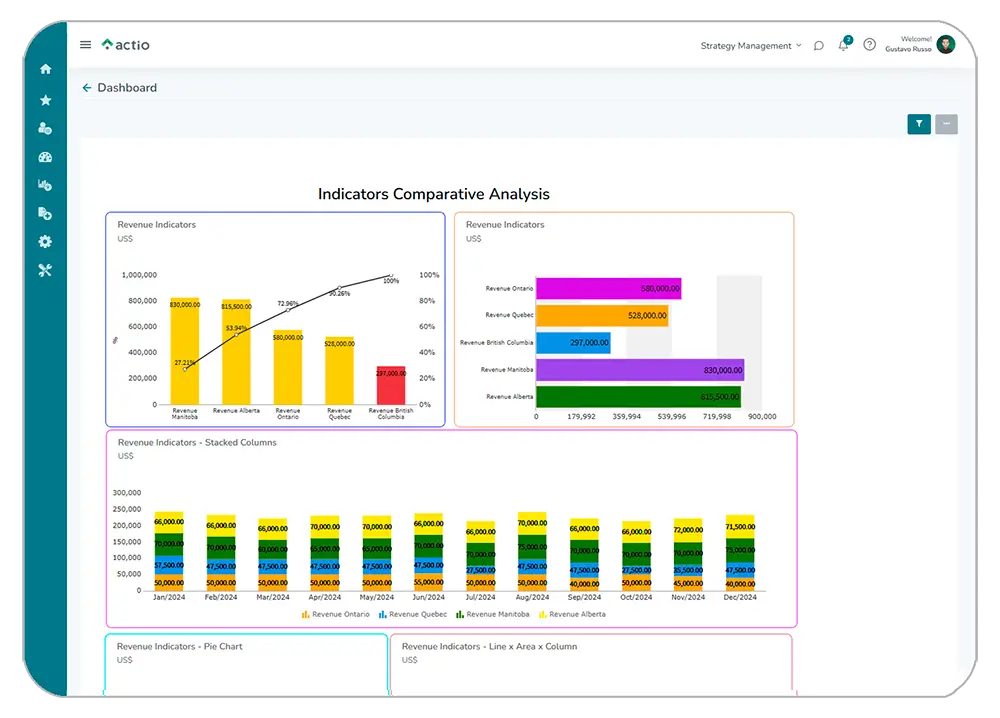Click the teal filter button

918,124
